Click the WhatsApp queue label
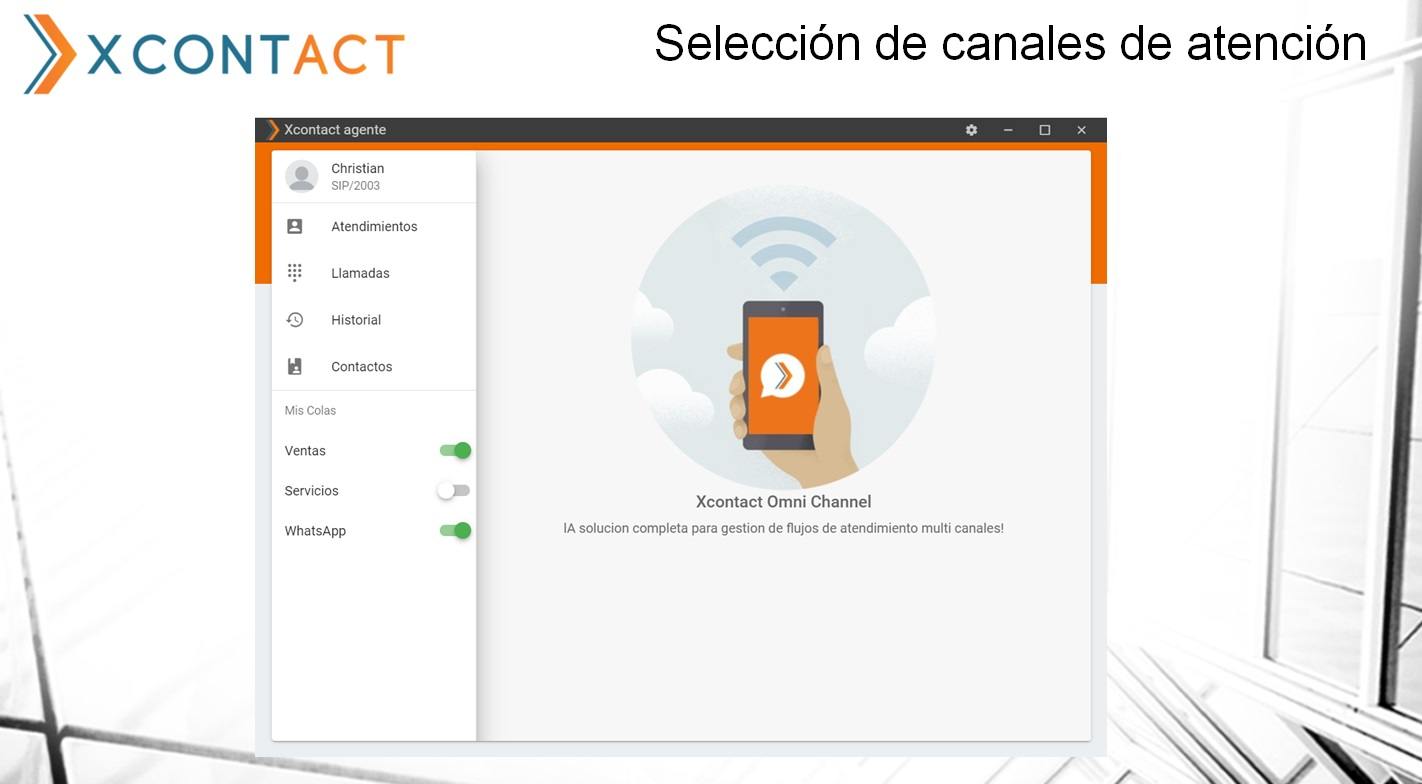The image size is (1422, 784). [315, 531]
